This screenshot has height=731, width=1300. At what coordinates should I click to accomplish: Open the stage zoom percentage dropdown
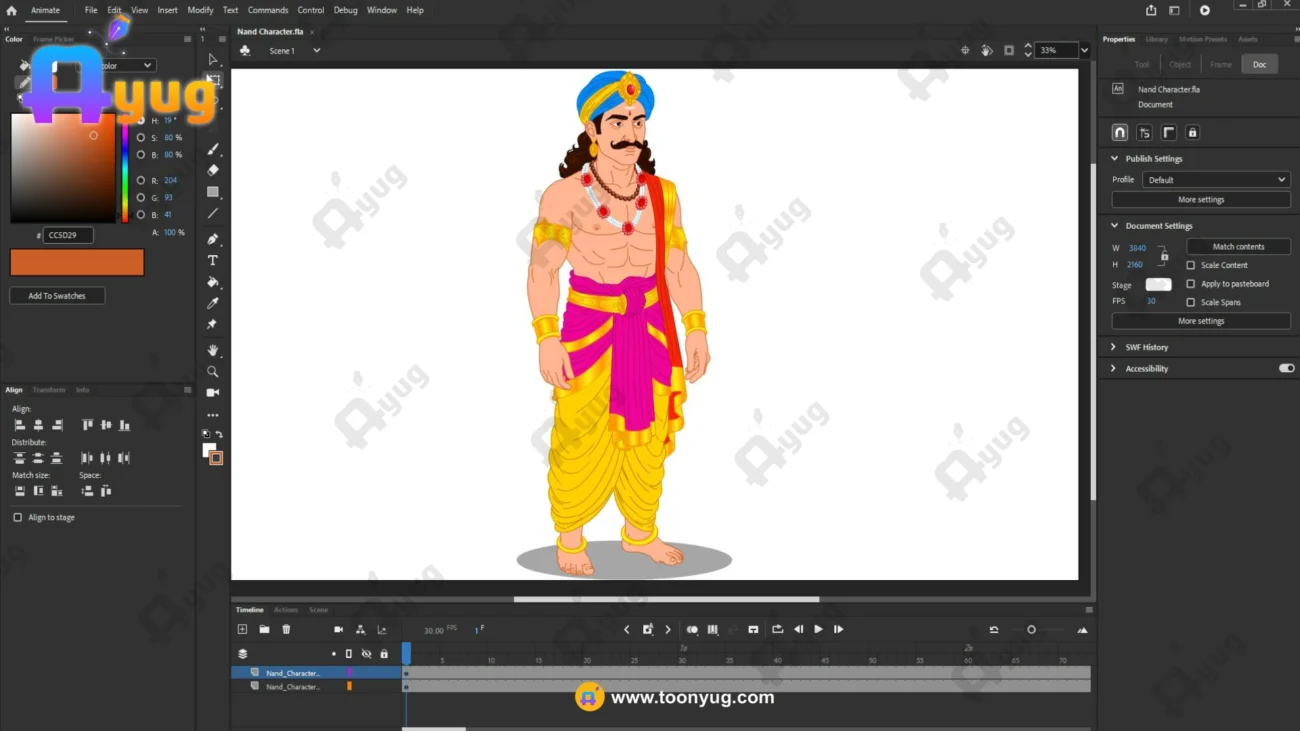click(1084, 50)
